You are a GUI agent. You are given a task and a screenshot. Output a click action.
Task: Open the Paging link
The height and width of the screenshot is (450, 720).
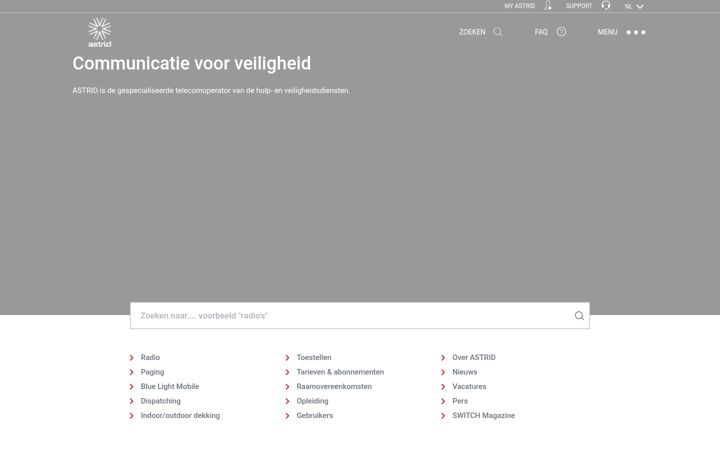[x=152, y=372]
